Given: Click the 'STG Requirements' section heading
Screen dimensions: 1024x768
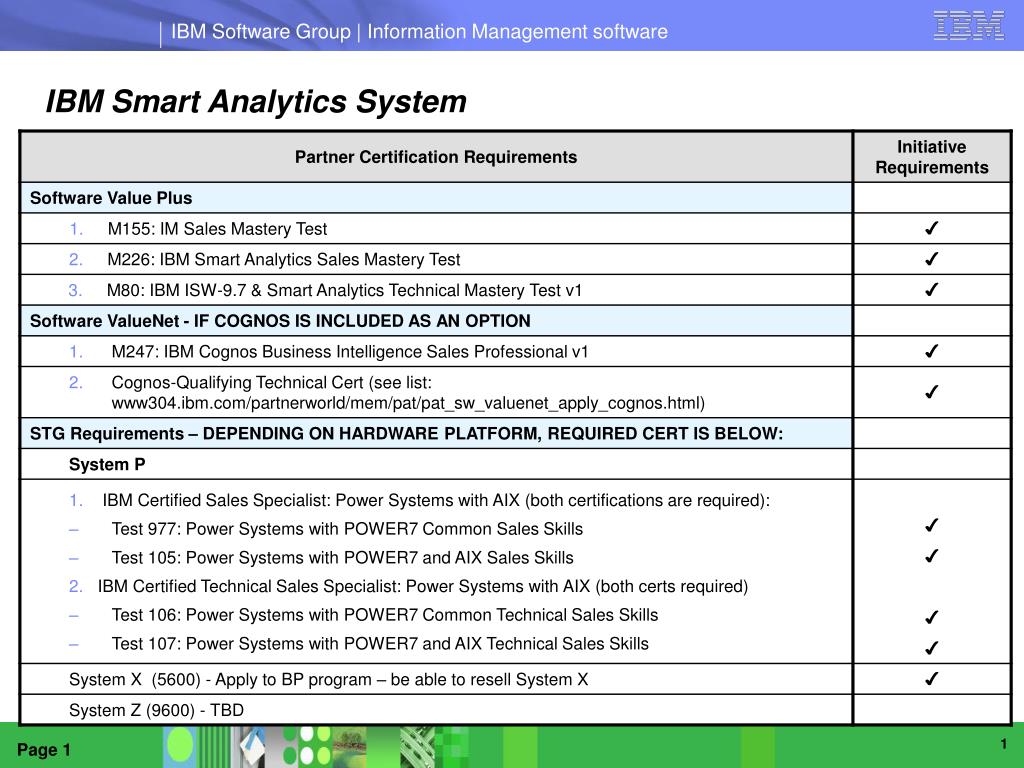Looking at the screenshot, I should tap(406, 434).
